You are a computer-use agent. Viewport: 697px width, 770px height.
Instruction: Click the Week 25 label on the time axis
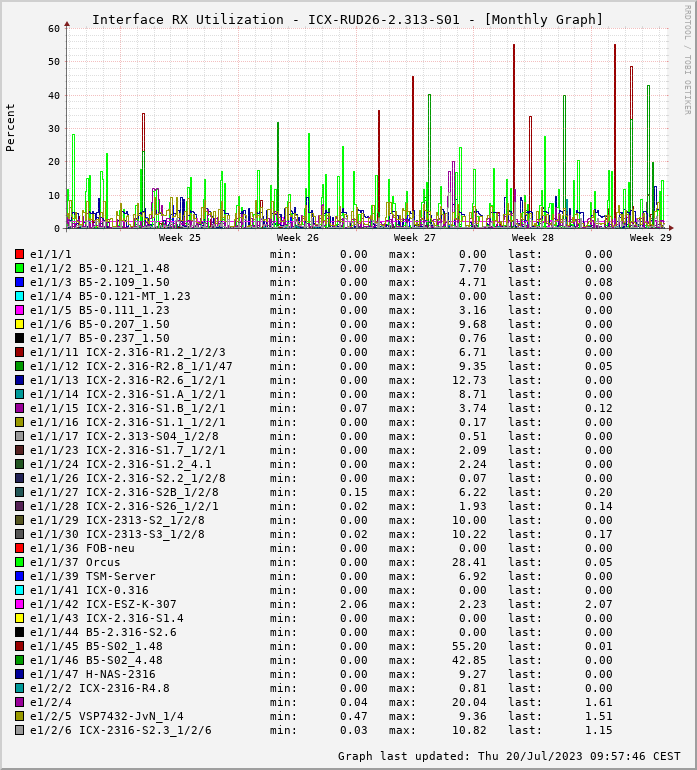180,238
